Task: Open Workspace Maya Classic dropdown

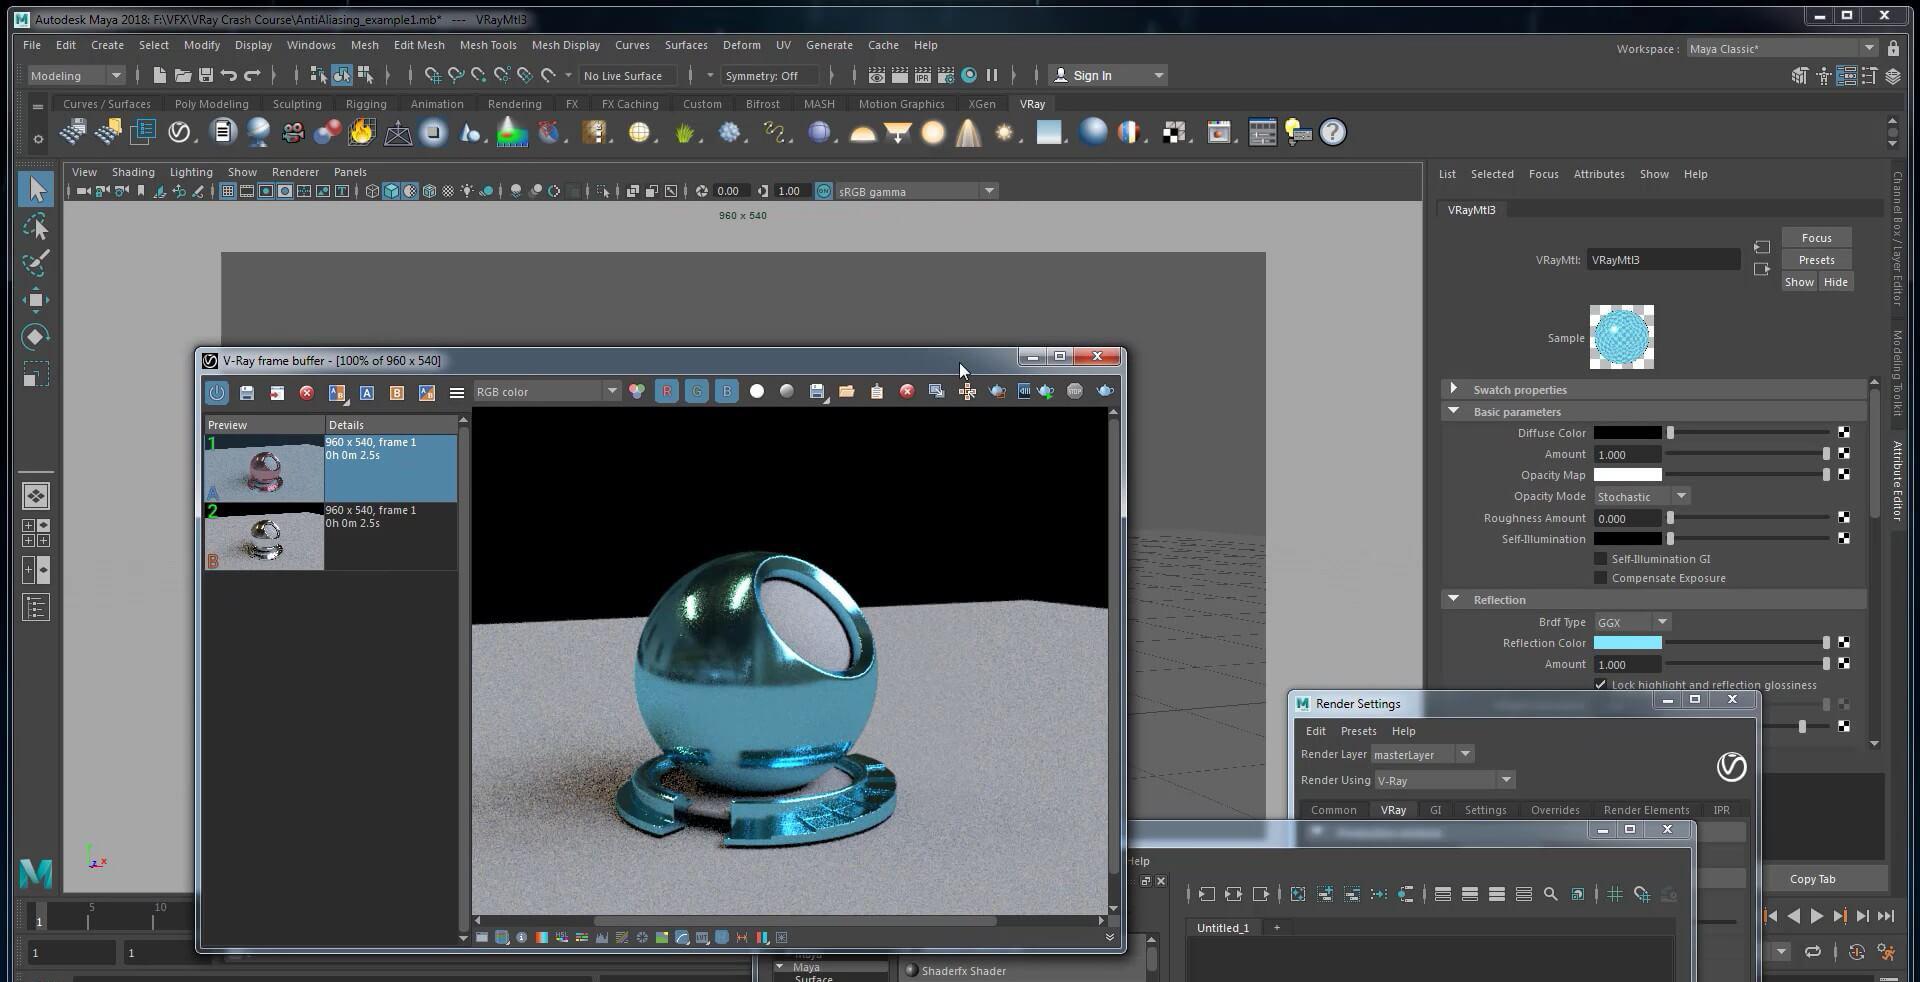Action: pyautogui.click(x=1782, y=48)
